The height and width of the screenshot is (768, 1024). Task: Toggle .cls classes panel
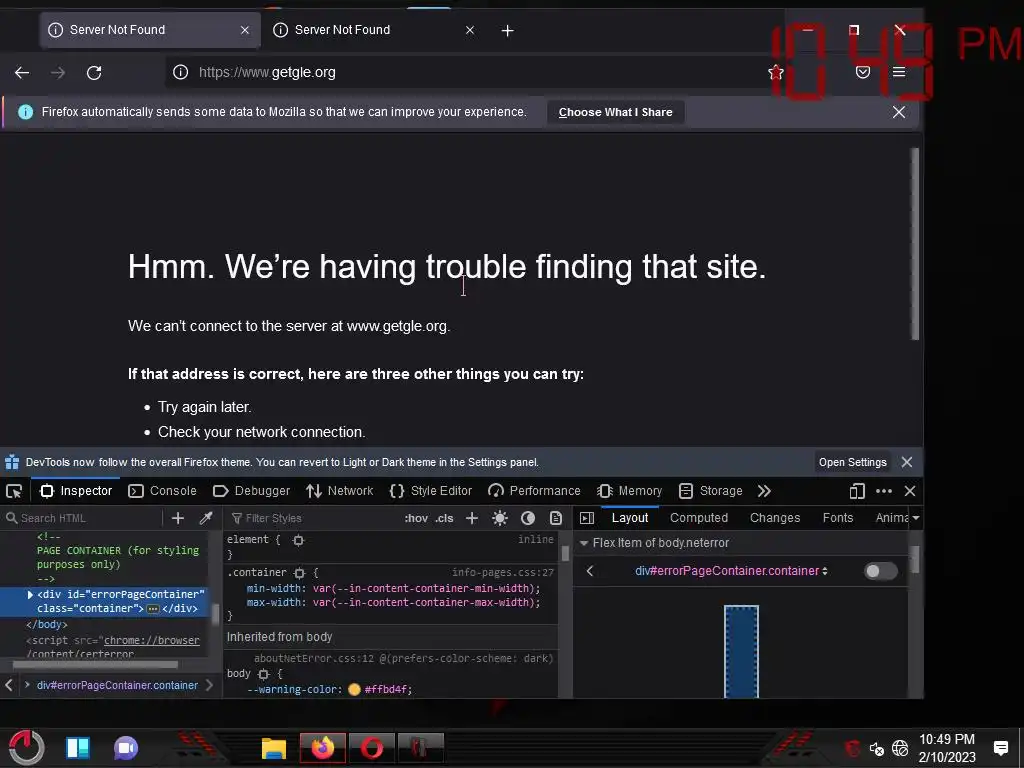444,519
